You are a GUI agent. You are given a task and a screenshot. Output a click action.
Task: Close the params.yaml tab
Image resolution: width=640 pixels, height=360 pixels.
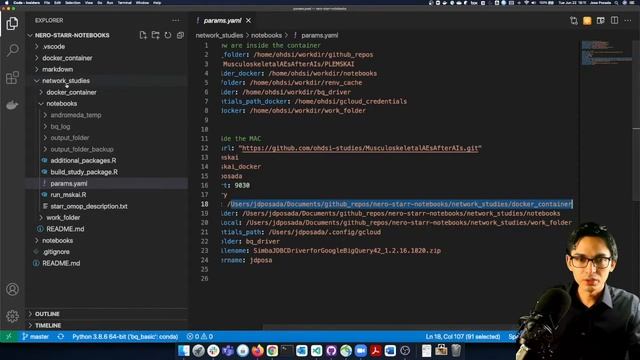point(249,20)
